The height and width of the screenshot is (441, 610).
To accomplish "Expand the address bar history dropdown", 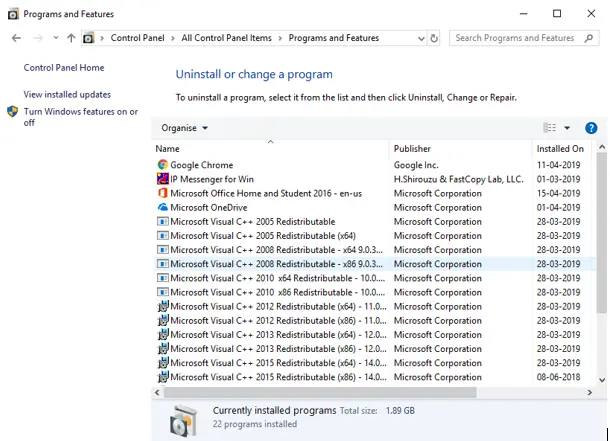I will click(x=421, y=38).
